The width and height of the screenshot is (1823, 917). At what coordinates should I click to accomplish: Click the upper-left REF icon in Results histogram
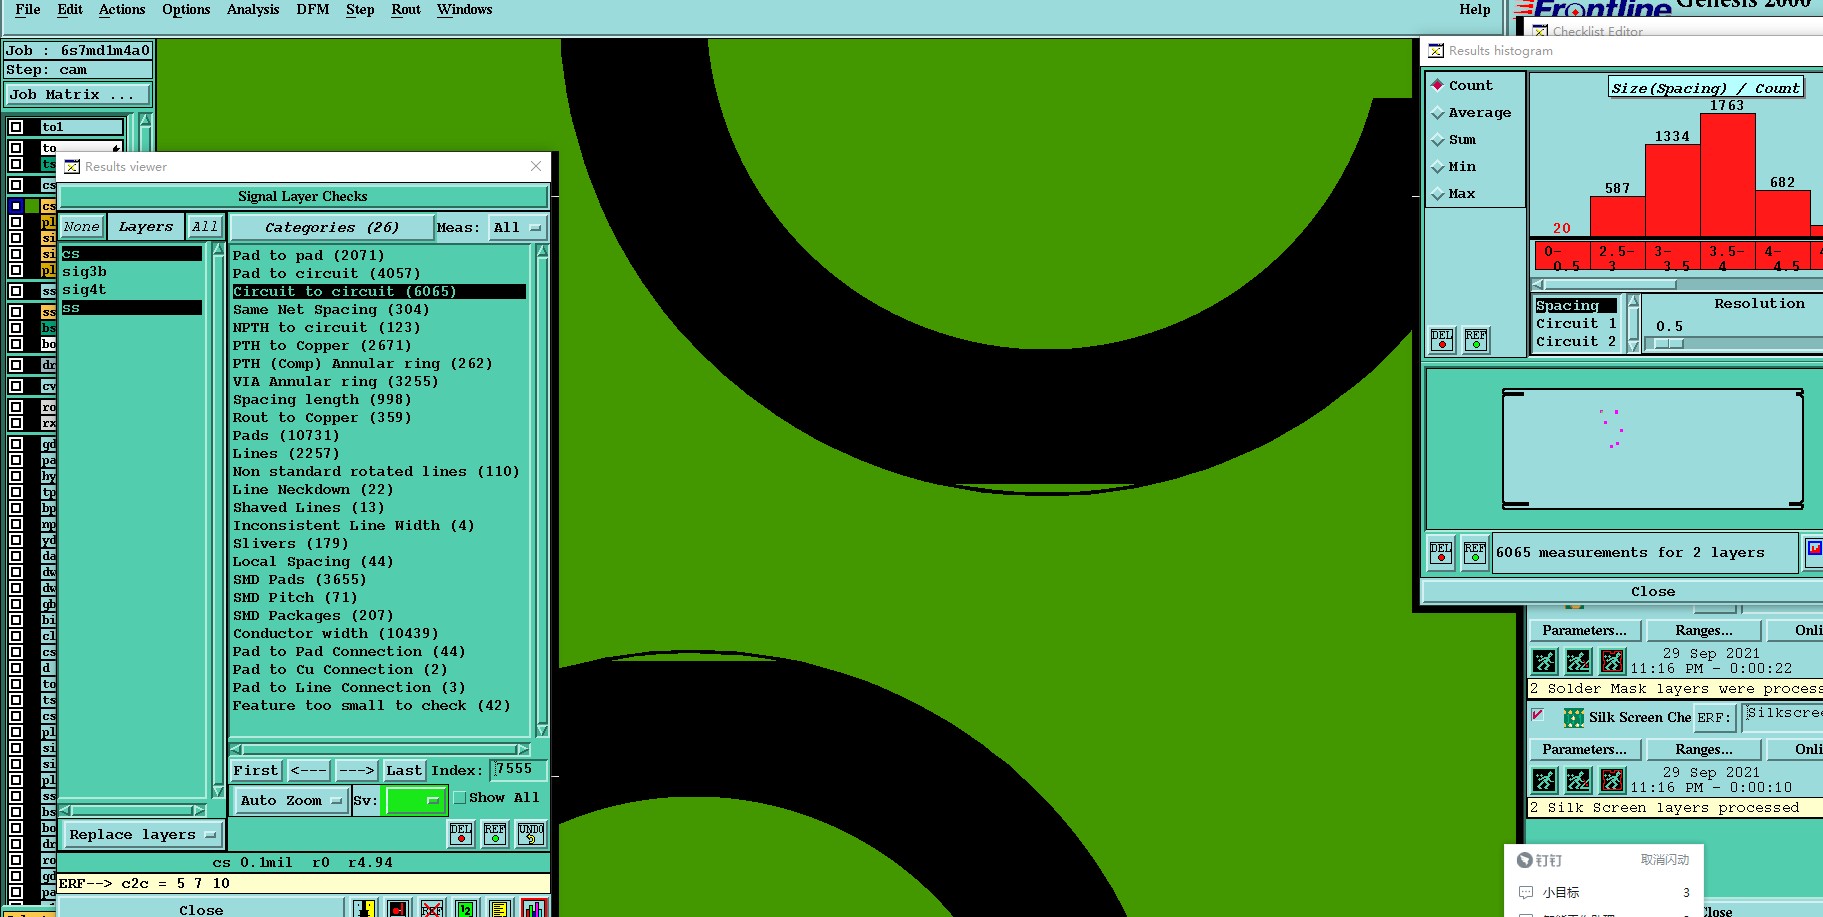click(1476, 340)
